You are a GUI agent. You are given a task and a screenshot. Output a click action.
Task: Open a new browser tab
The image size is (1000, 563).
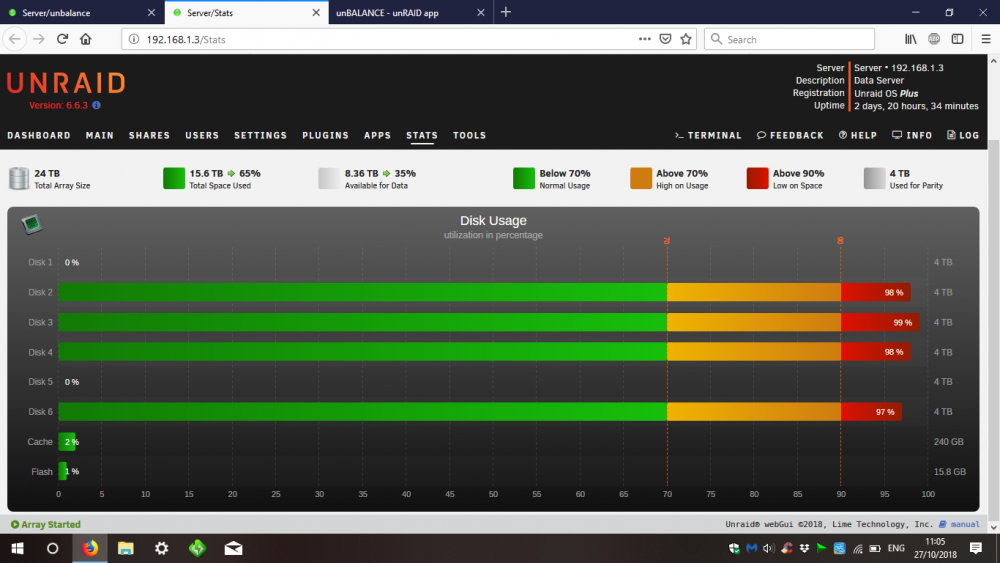click(506, 12)
